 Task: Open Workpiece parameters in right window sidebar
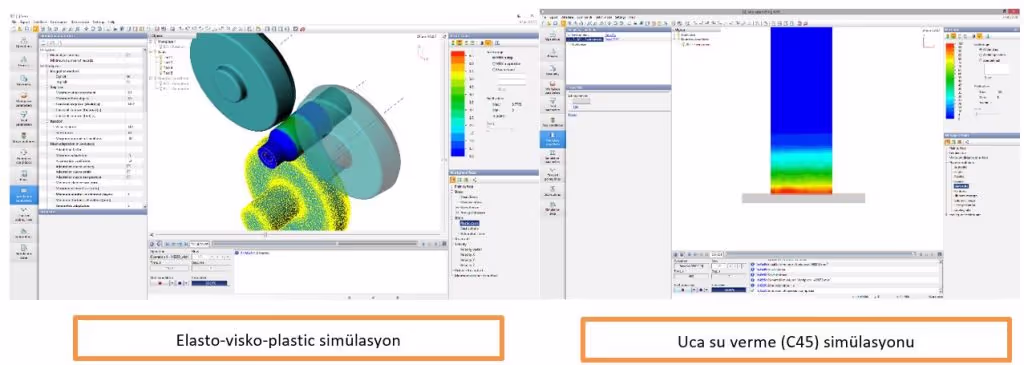[x=552, y=87]
